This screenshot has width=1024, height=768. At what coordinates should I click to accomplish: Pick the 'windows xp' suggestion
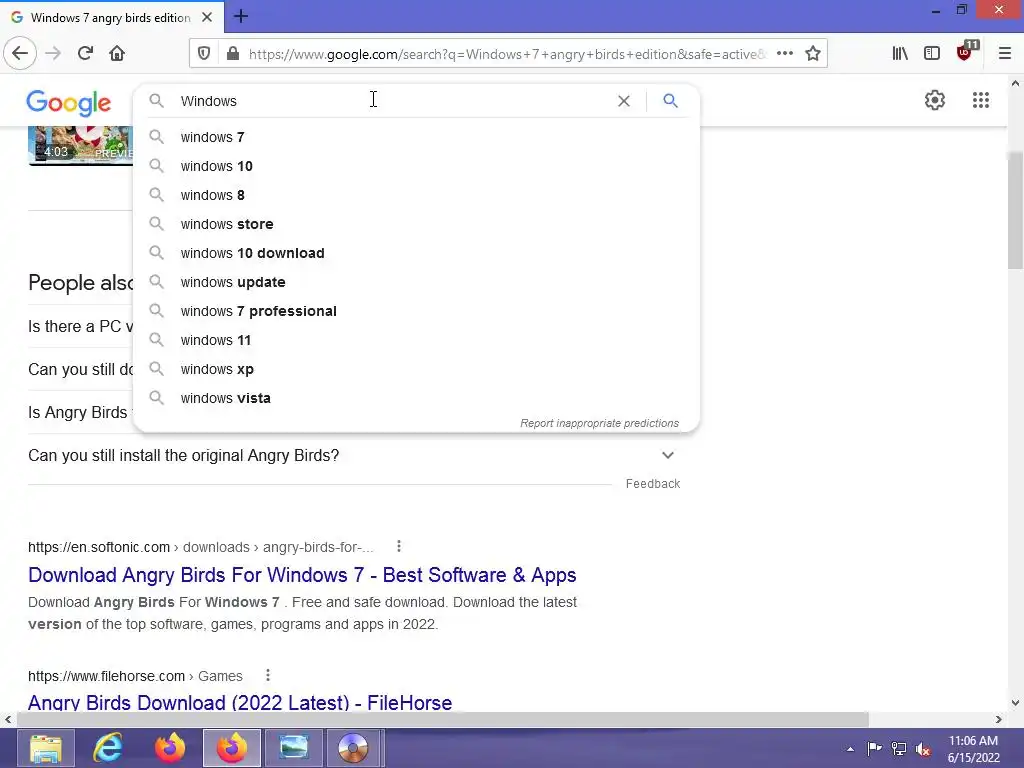[x=416, y=369]
